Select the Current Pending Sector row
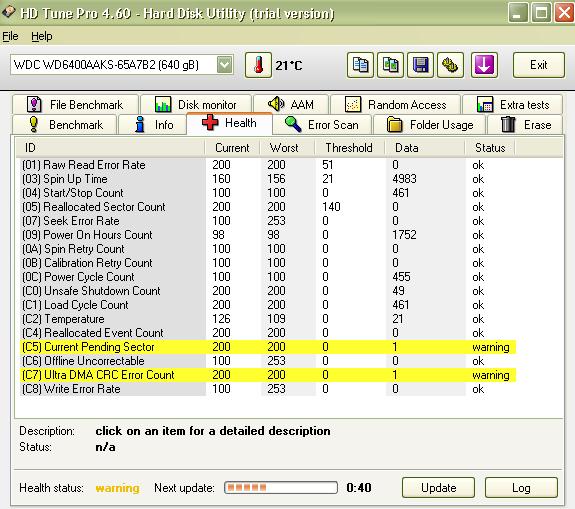The width and height of the screenshot is (575, 509). point(268,347)
